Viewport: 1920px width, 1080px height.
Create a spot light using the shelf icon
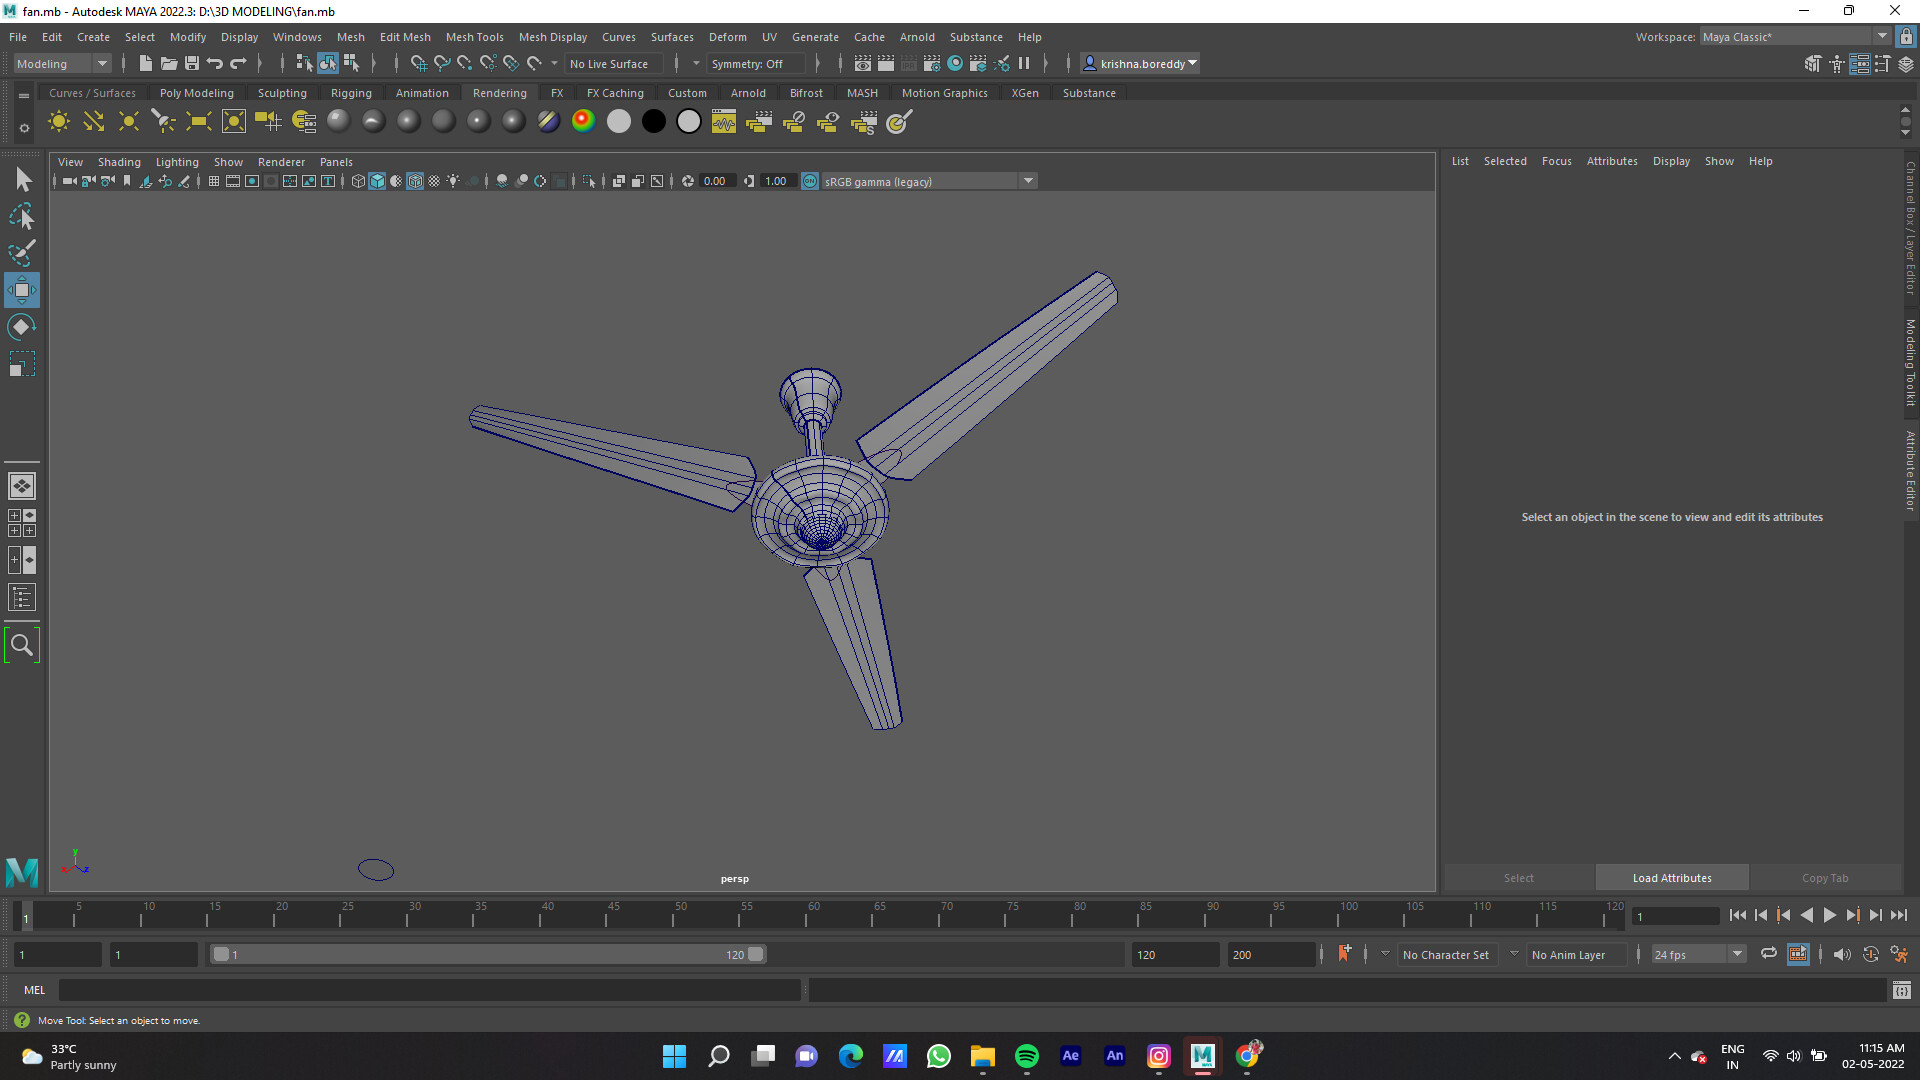163,121
